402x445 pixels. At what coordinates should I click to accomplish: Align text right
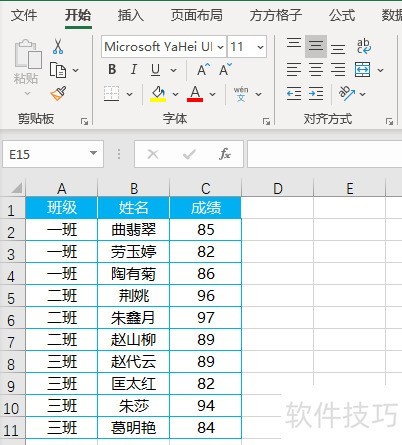[x=338, y=70]
